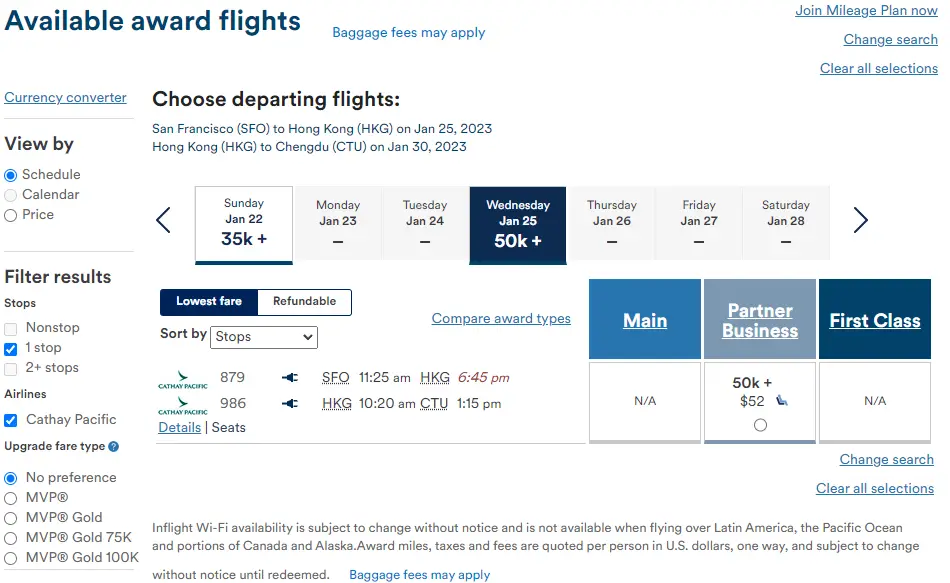Choose MVP Gold 75K upgrade preference

click(11, 538)
